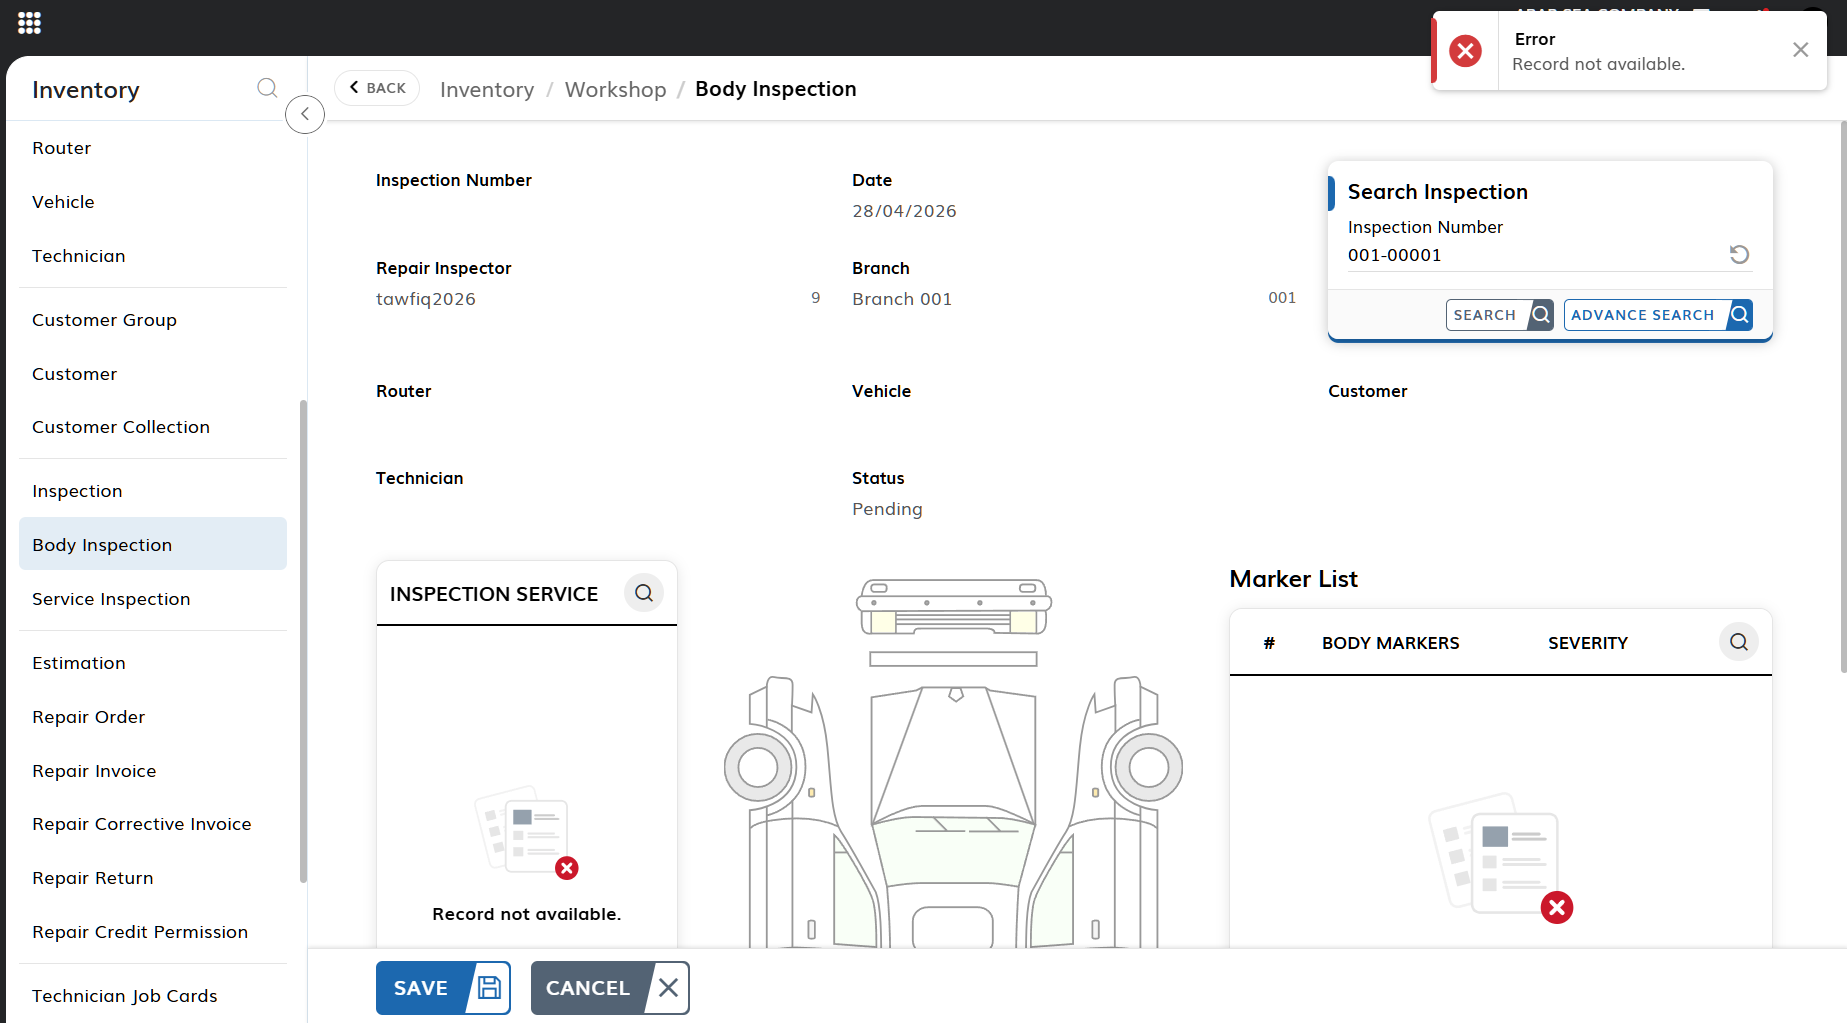Open Vehicle in sidebar
The height and width of the screenshot is (1023, 1847).
(x=152, y=202)
